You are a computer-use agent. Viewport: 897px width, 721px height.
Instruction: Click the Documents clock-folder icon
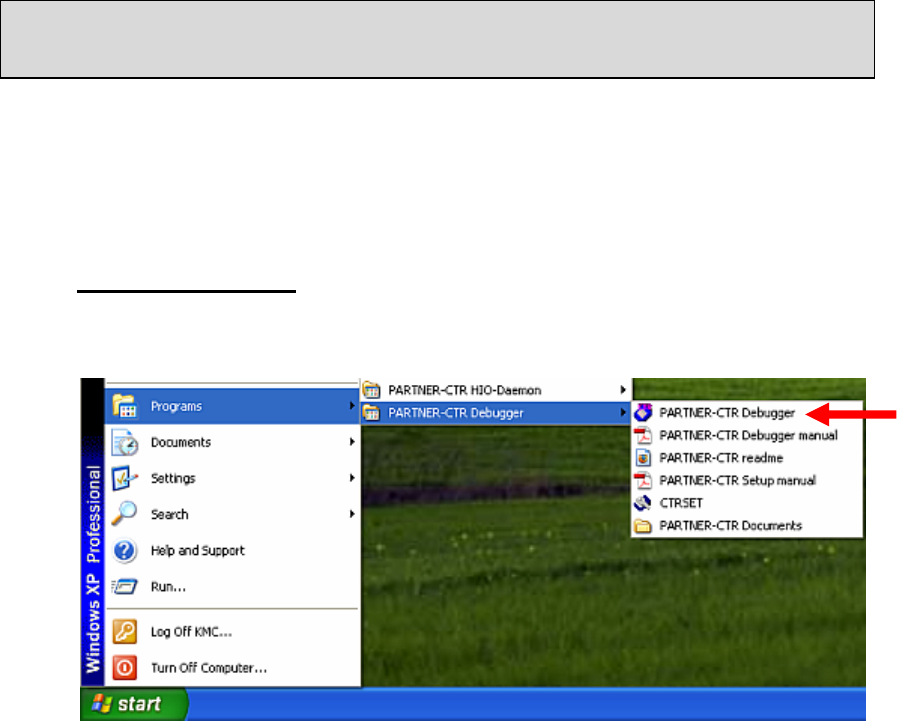pos(125,442)
